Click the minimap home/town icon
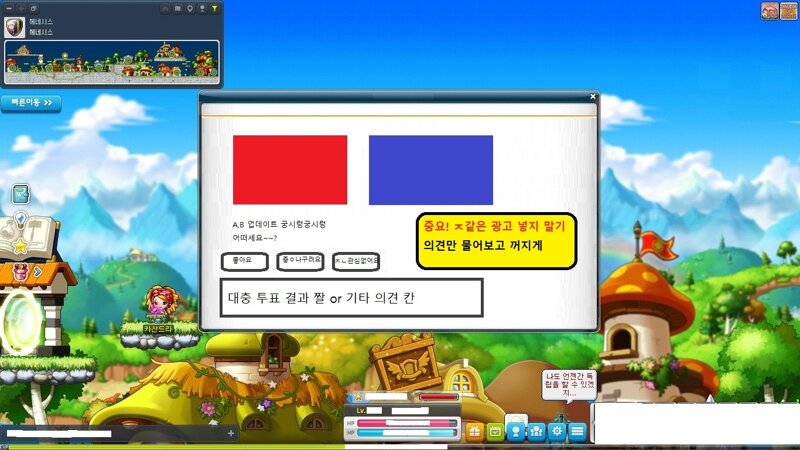The image size is (800, 450). (165, 9)
